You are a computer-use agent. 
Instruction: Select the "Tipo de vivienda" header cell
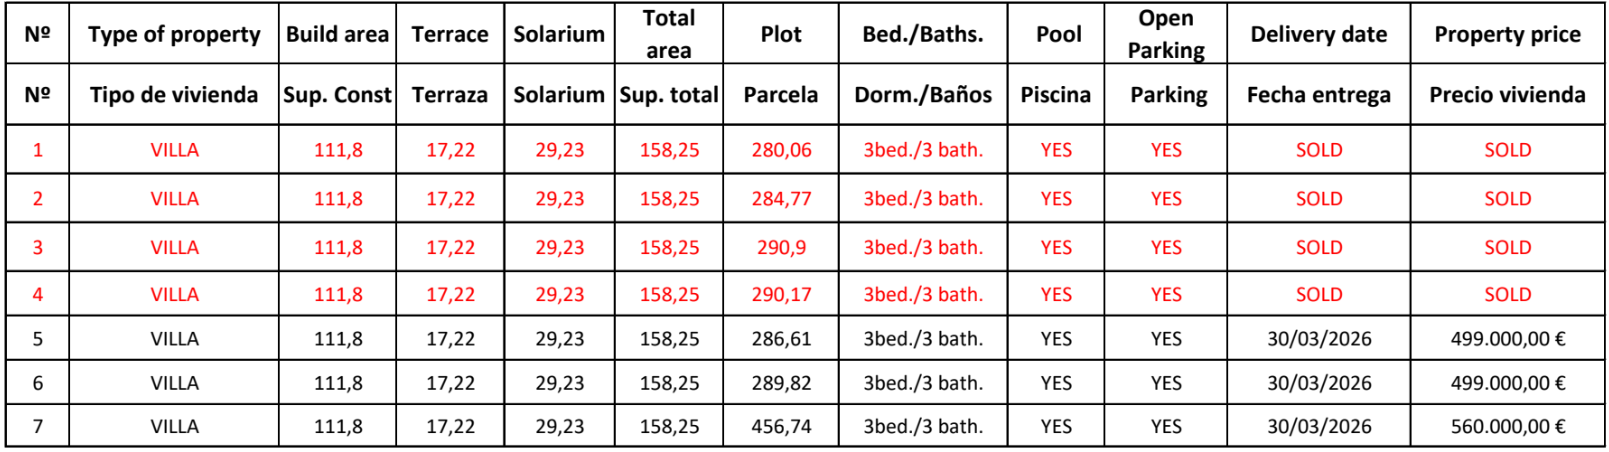pyautogui.click(x=174, y=95)
